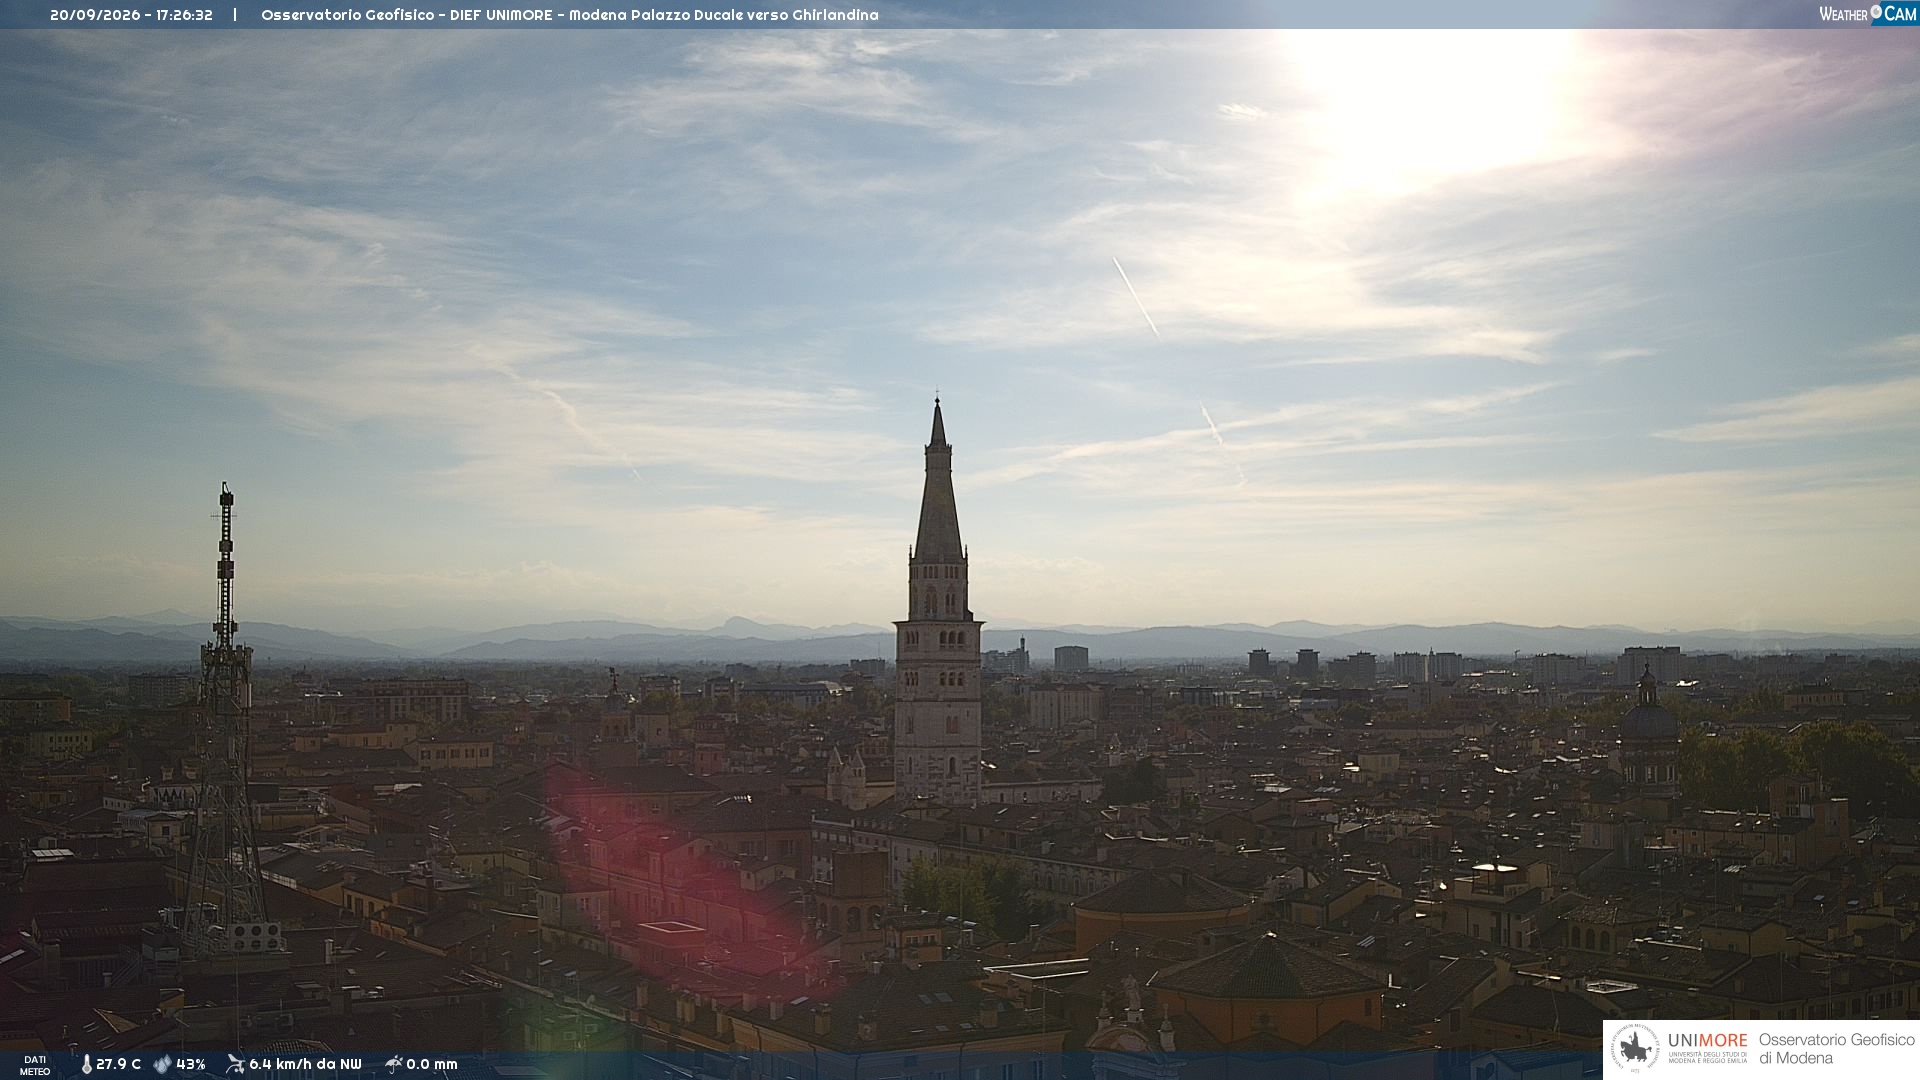Click the WeatherCam camera lens logo
The height and width of the screenshot is (1080, 1920).
[x=1876, y=12]
